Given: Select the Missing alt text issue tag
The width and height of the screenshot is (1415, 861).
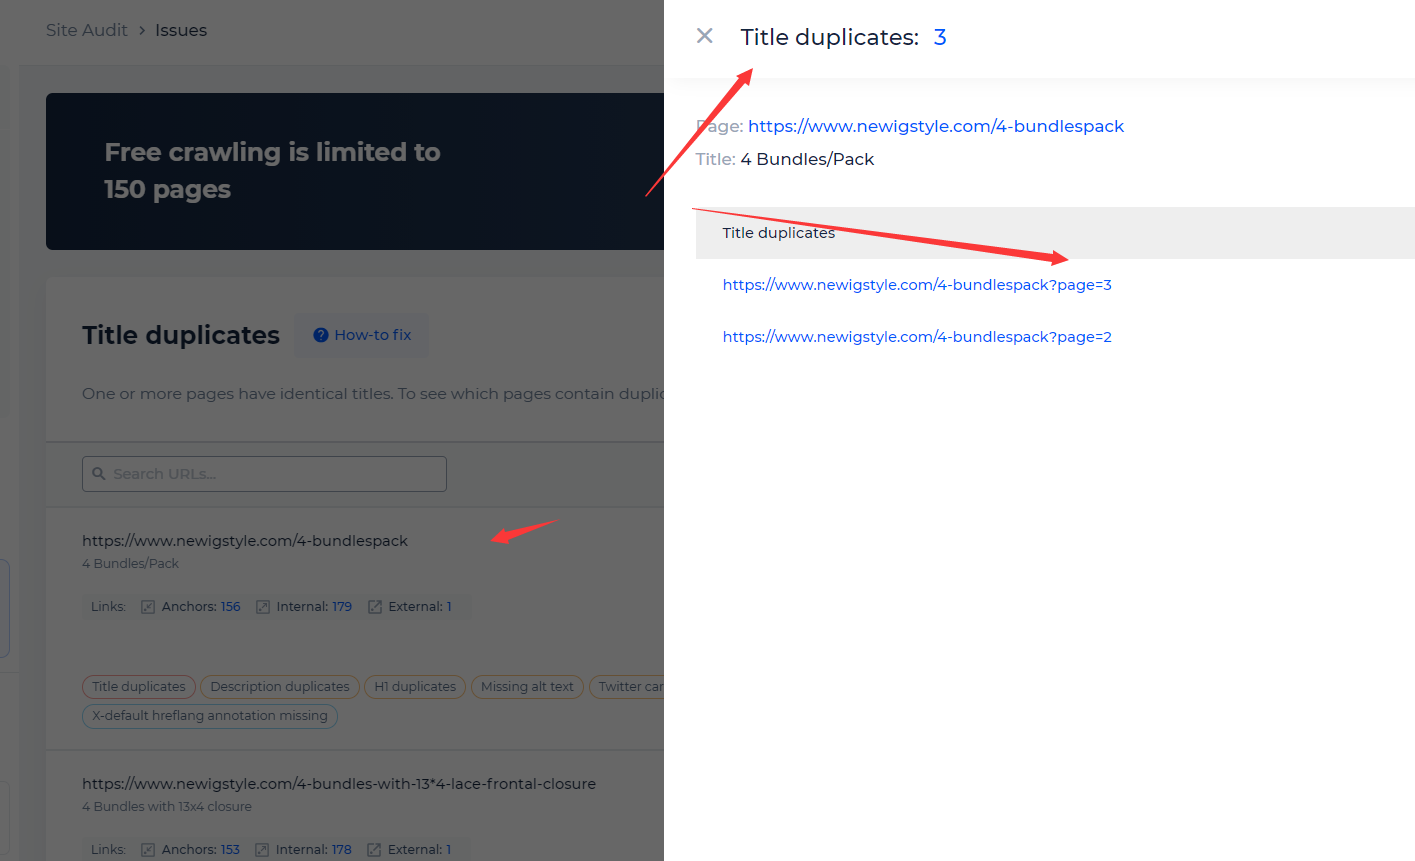Looking at the screenshot, I should tap(527, 687).
